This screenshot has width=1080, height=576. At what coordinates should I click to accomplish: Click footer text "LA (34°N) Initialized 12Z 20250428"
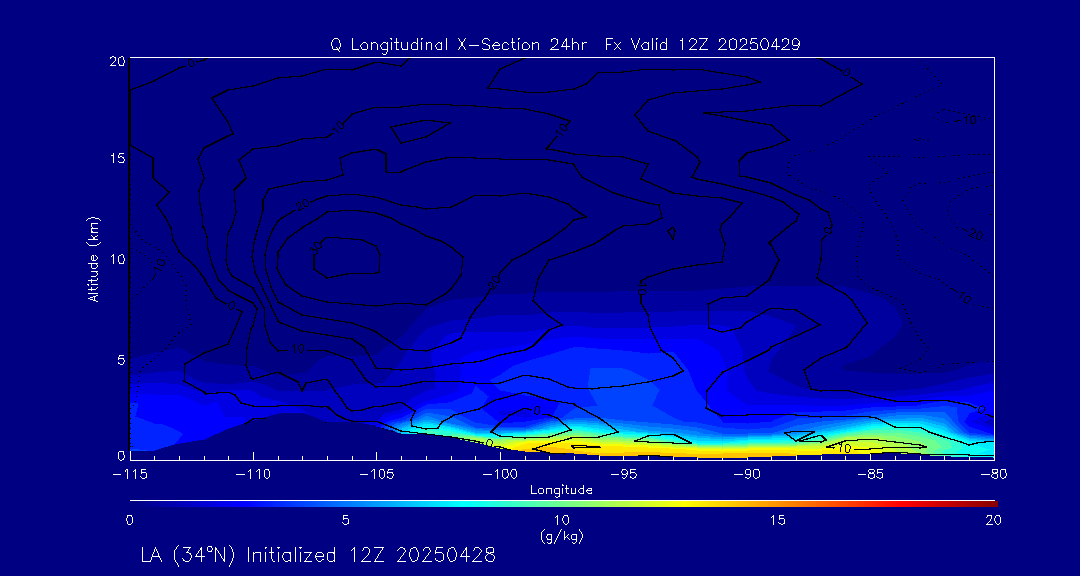coord(318,555)
